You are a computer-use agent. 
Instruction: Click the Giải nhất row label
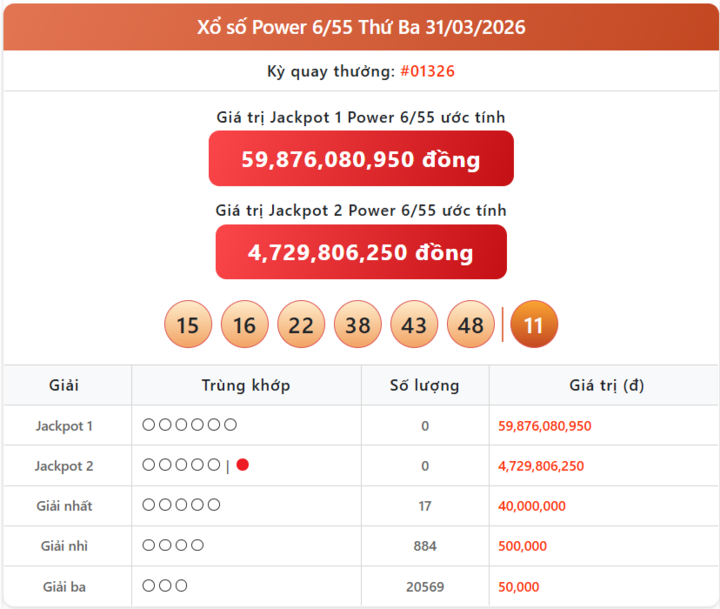click(64, 506)
